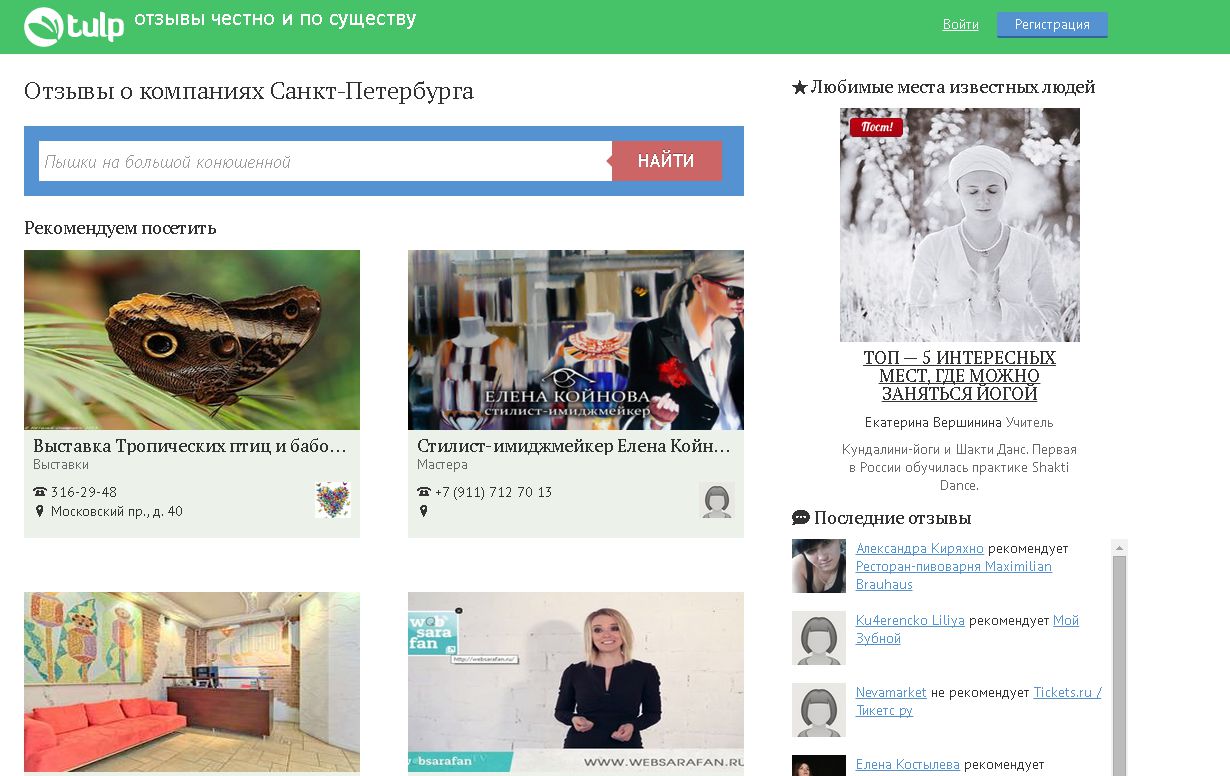Click the phone icon next to +7 (911) 712 70 13
The height and width of the screenshot is (776, 1230).
424,492
